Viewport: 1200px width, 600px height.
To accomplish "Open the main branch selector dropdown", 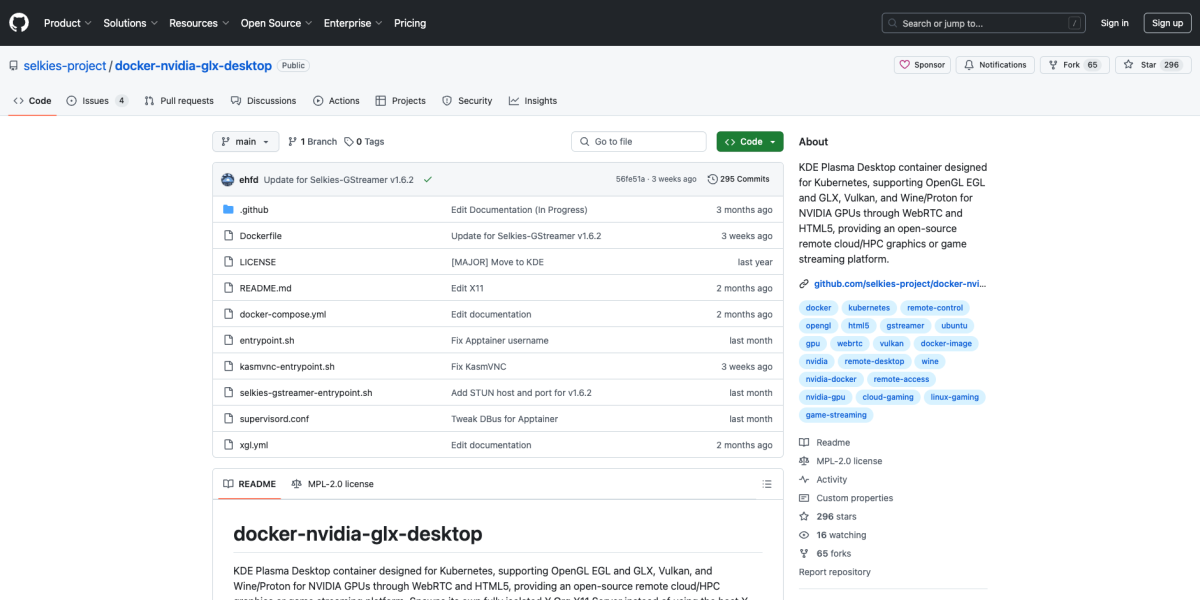I will pyautogui.click(x=245, y=141).
